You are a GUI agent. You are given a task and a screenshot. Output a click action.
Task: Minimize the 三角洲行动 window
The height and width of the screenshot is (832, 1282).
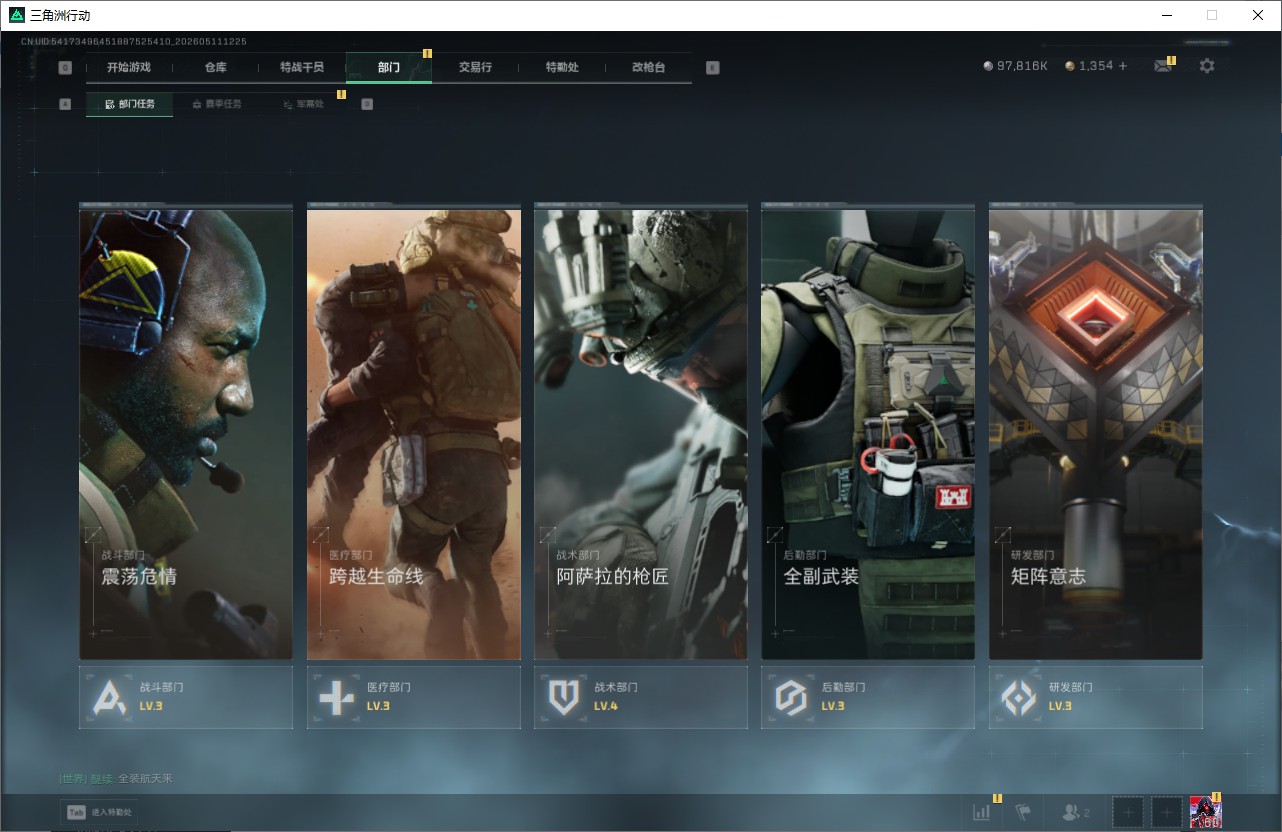(x=1166, y=15)
